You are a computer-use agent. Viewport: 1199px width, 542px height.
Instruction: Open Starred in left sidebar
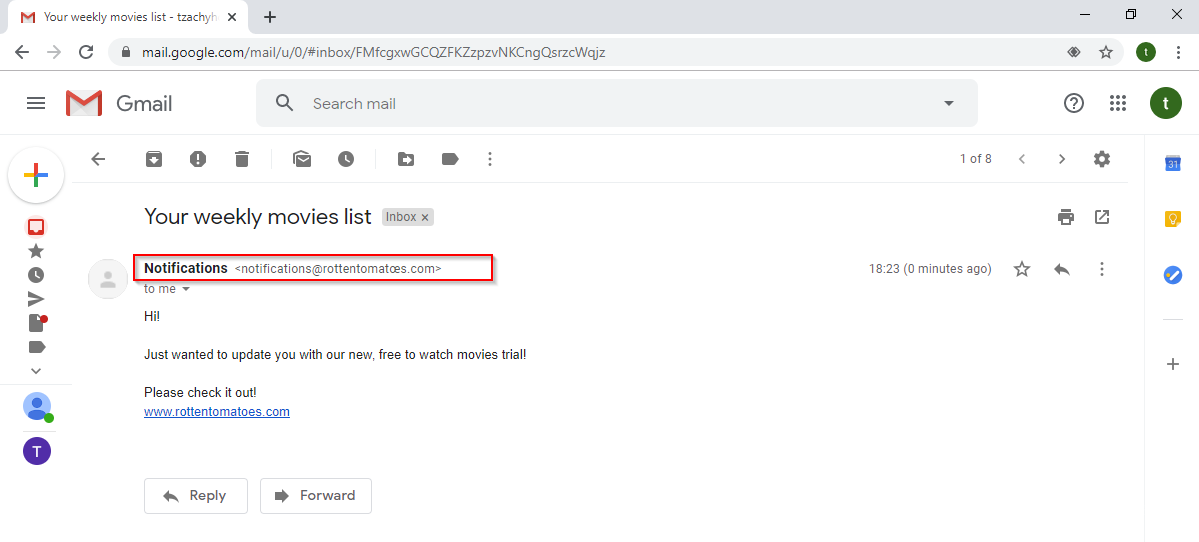click(36, 251)
